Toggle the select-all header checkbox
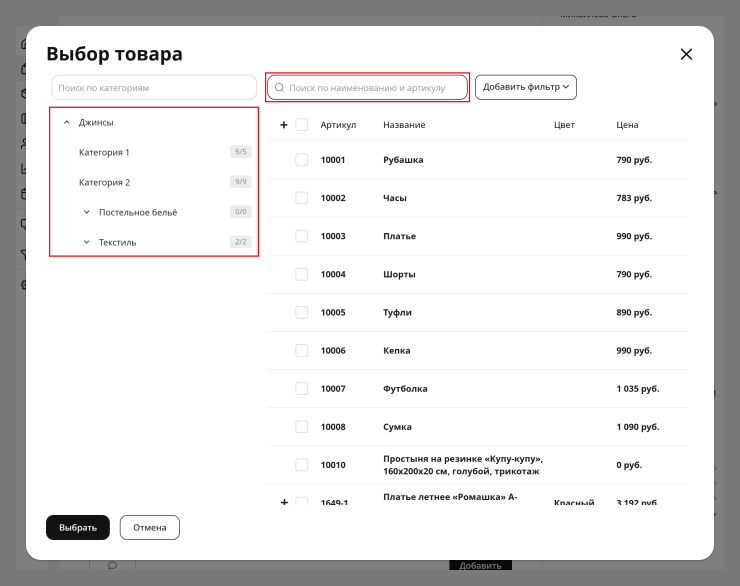Image resolution: width=740 pixels, height=586 pixels. click(302, 125)
